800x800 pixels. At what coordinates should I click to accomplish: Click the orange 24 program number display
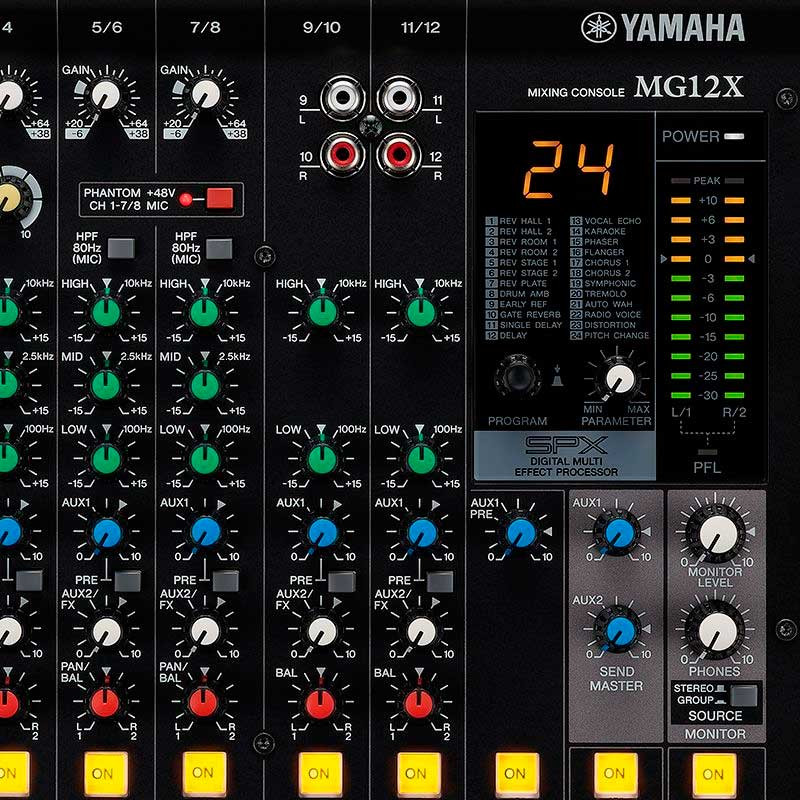[568, 170]
